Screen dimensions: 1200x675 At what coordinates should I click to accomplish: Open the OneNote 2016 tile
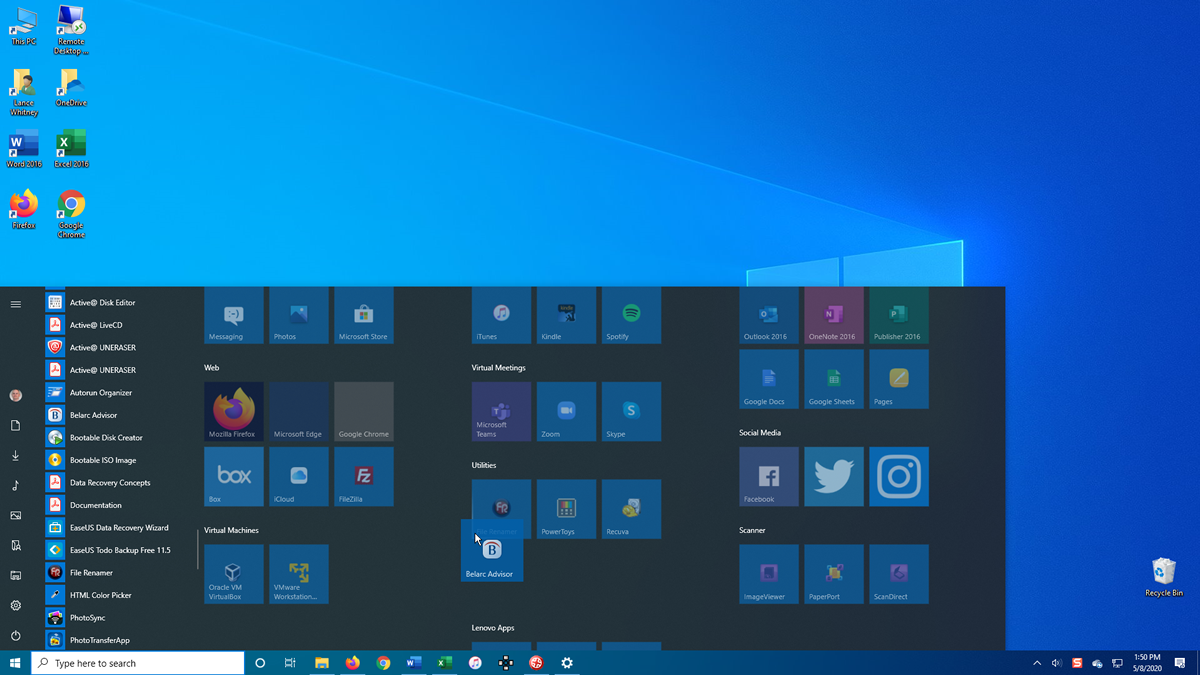834,316
